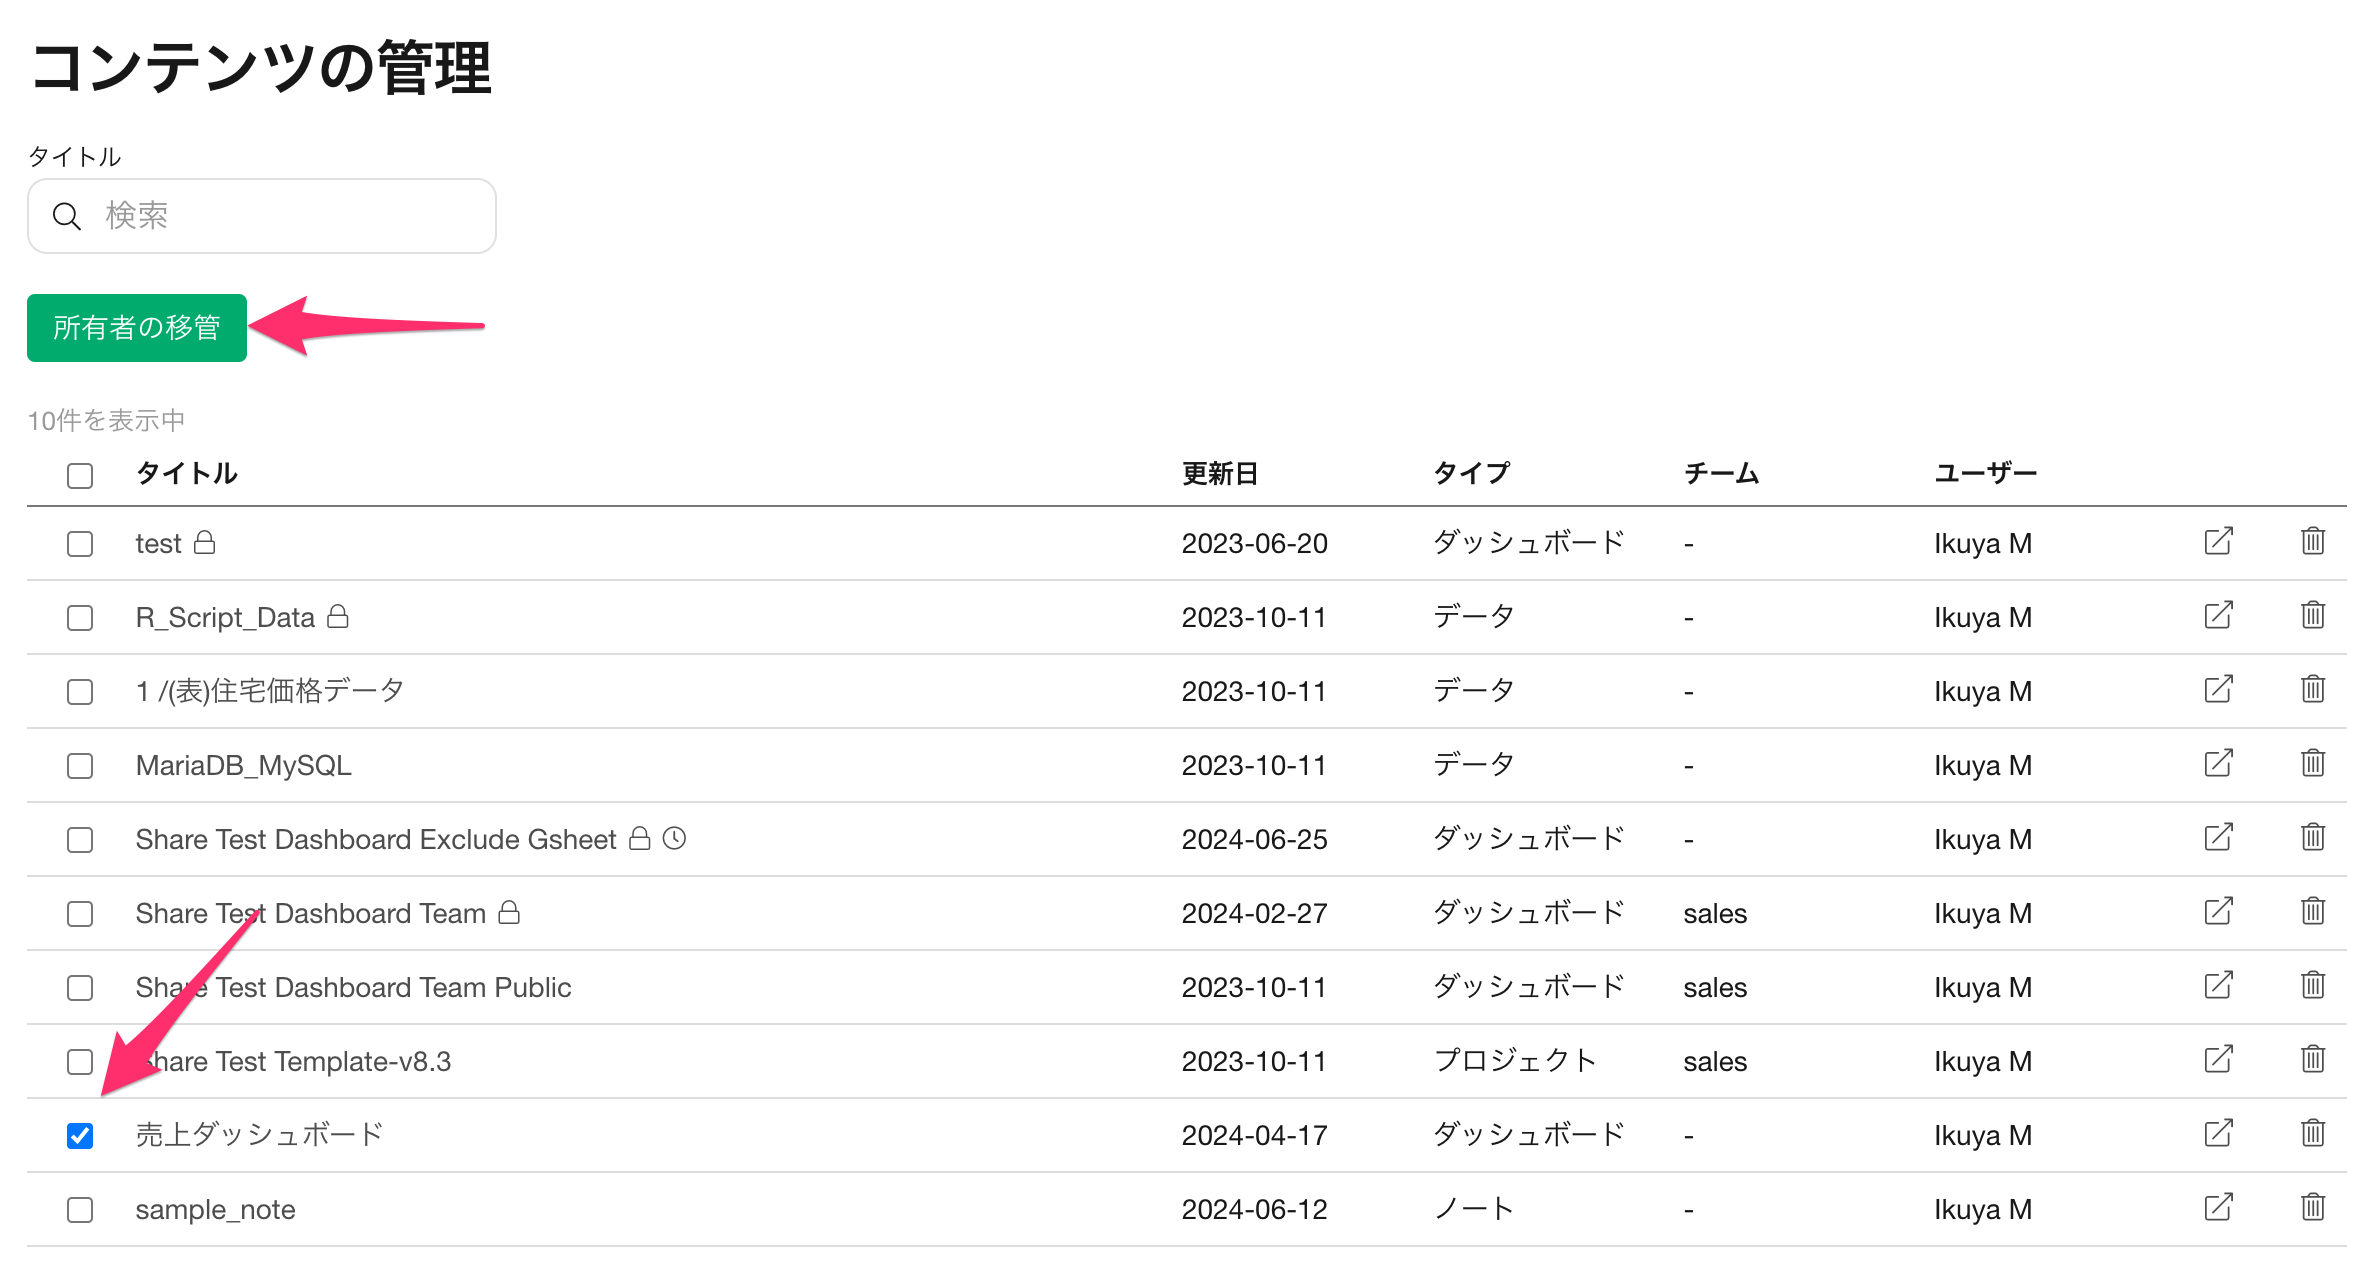Screen dimensions: 2380x1276
Task: Open Share Test Dashboard Exclude Gsheet externally
Action: (x=2218, y=838)
